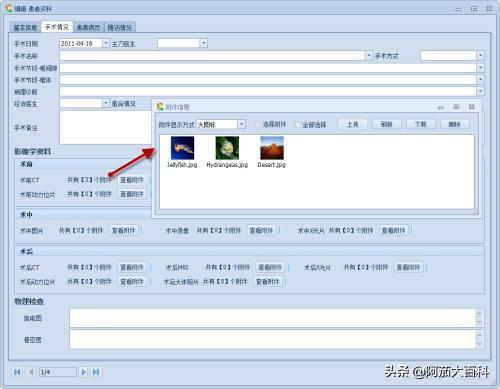
Task: Go to the previous patient record
Action: pos(32,372)
